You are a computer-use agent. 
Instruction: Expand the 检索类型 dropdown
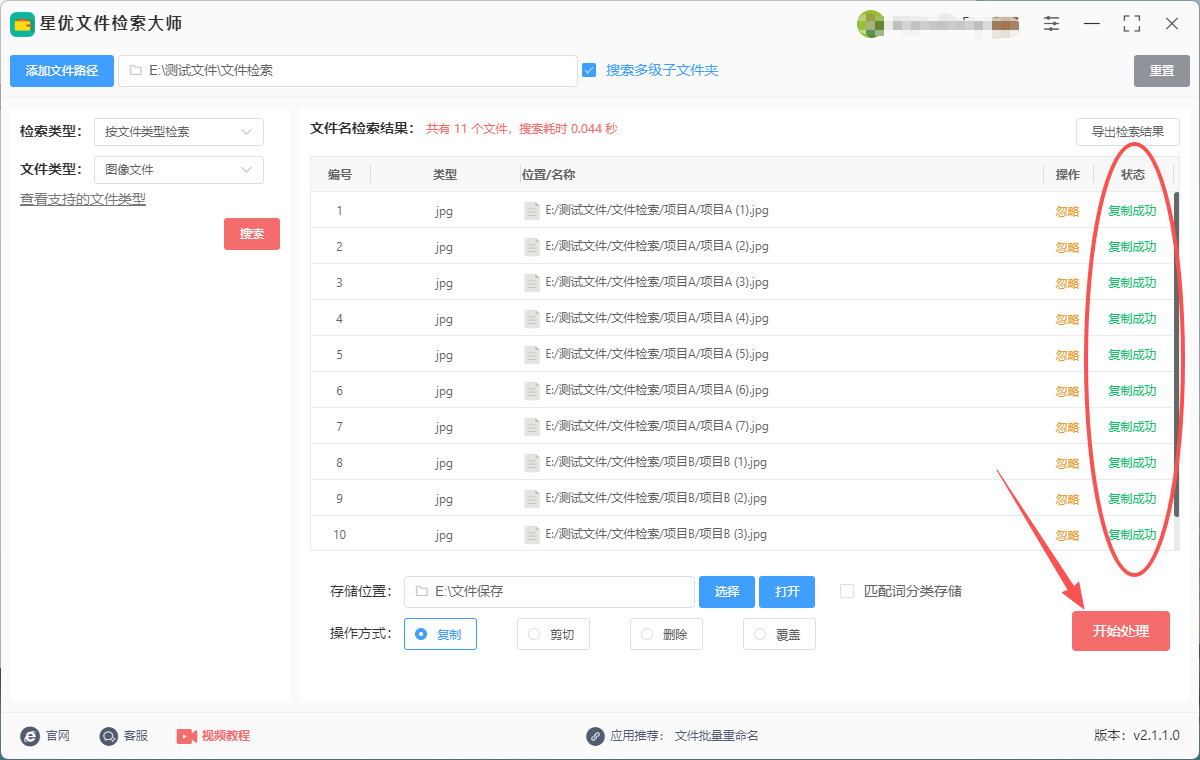[179, 132]
